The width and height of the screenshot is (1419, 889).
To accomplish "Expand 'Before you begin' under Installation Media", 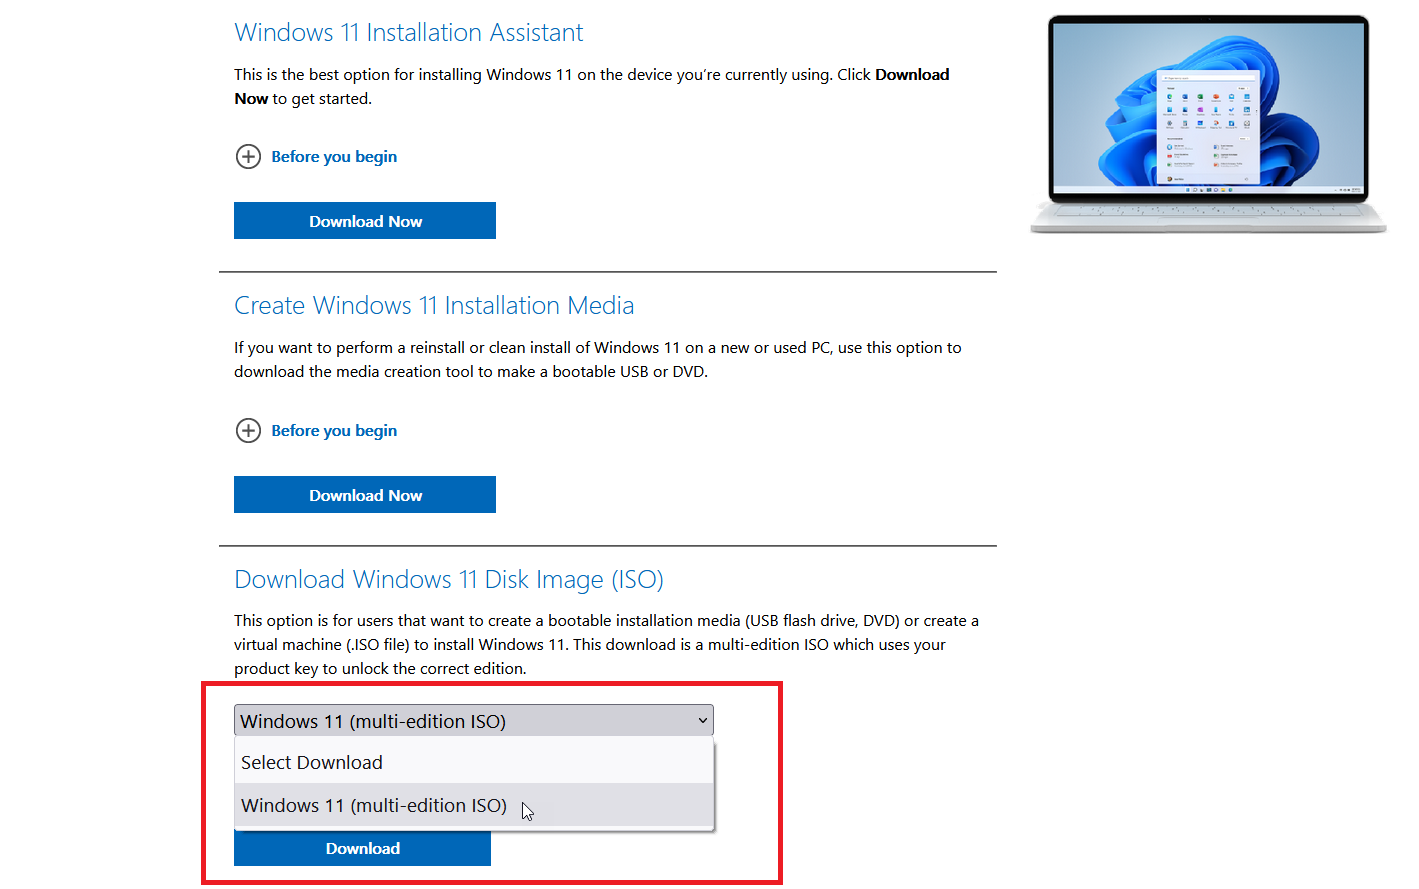I will [x=333, y=430].
